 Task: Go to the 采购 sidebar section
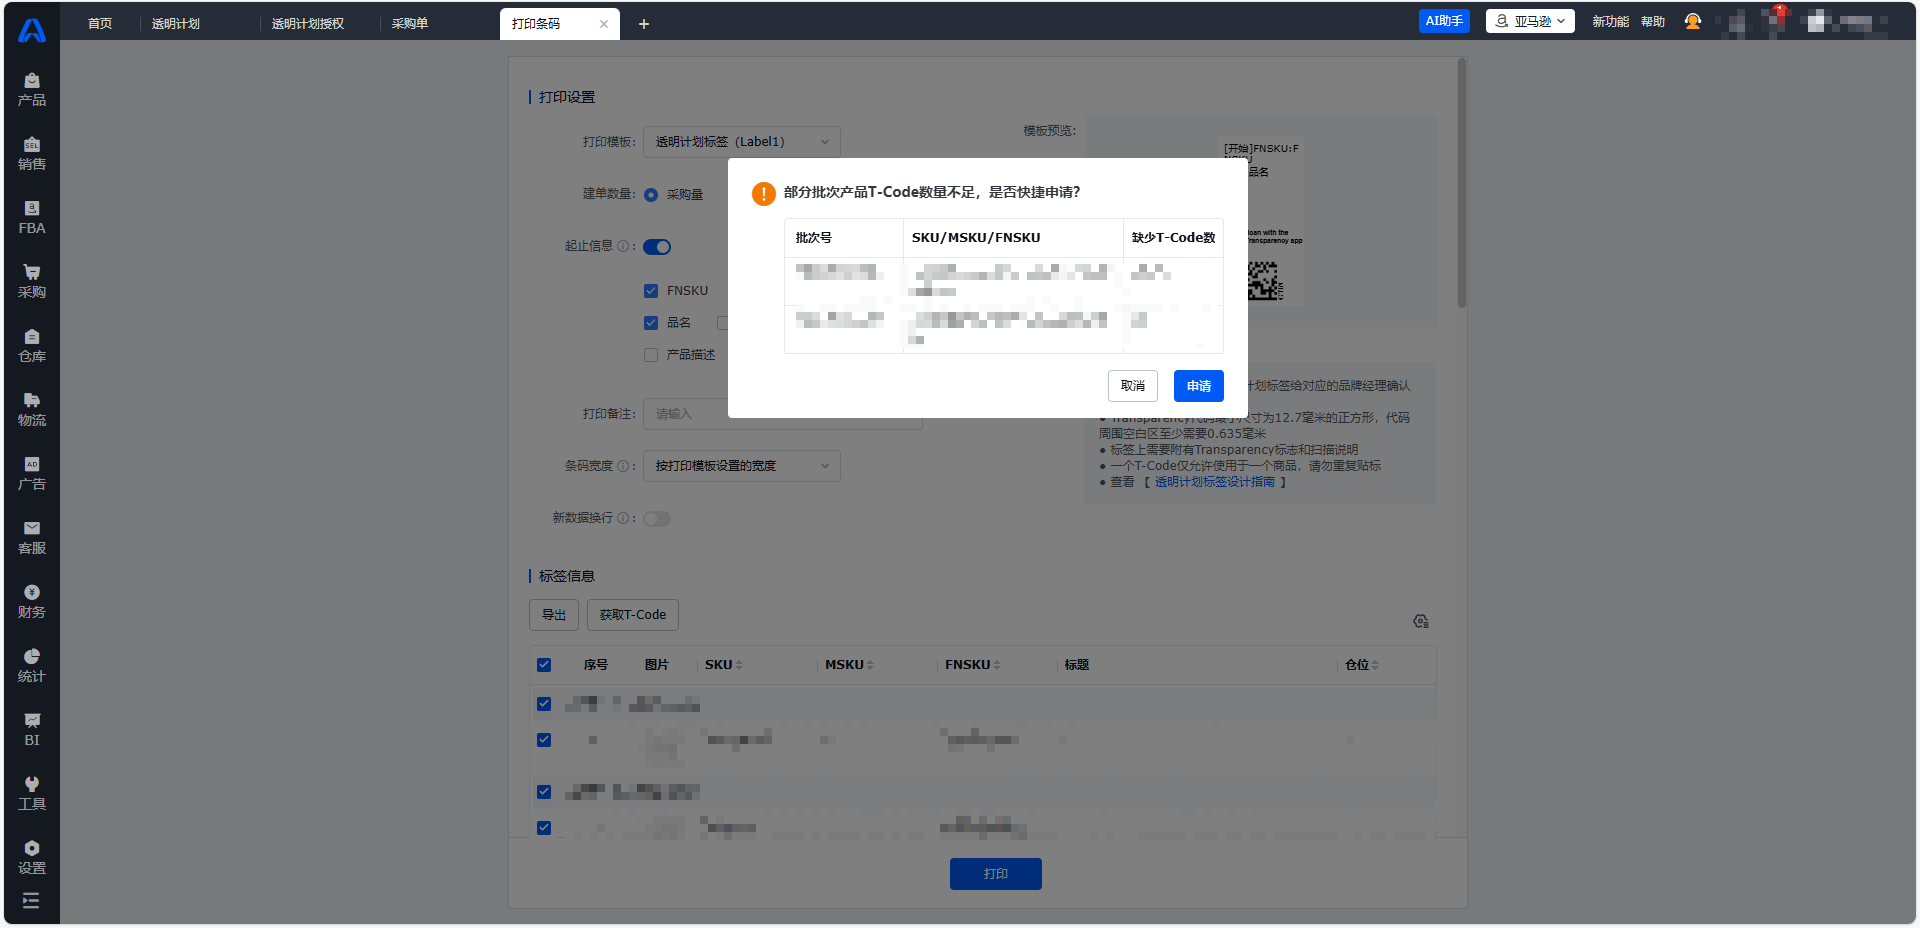click(x=32, y=281)
